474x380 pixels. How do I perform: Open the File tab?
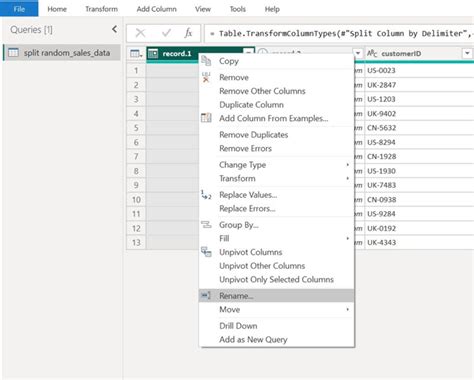[x=19, y=9]
